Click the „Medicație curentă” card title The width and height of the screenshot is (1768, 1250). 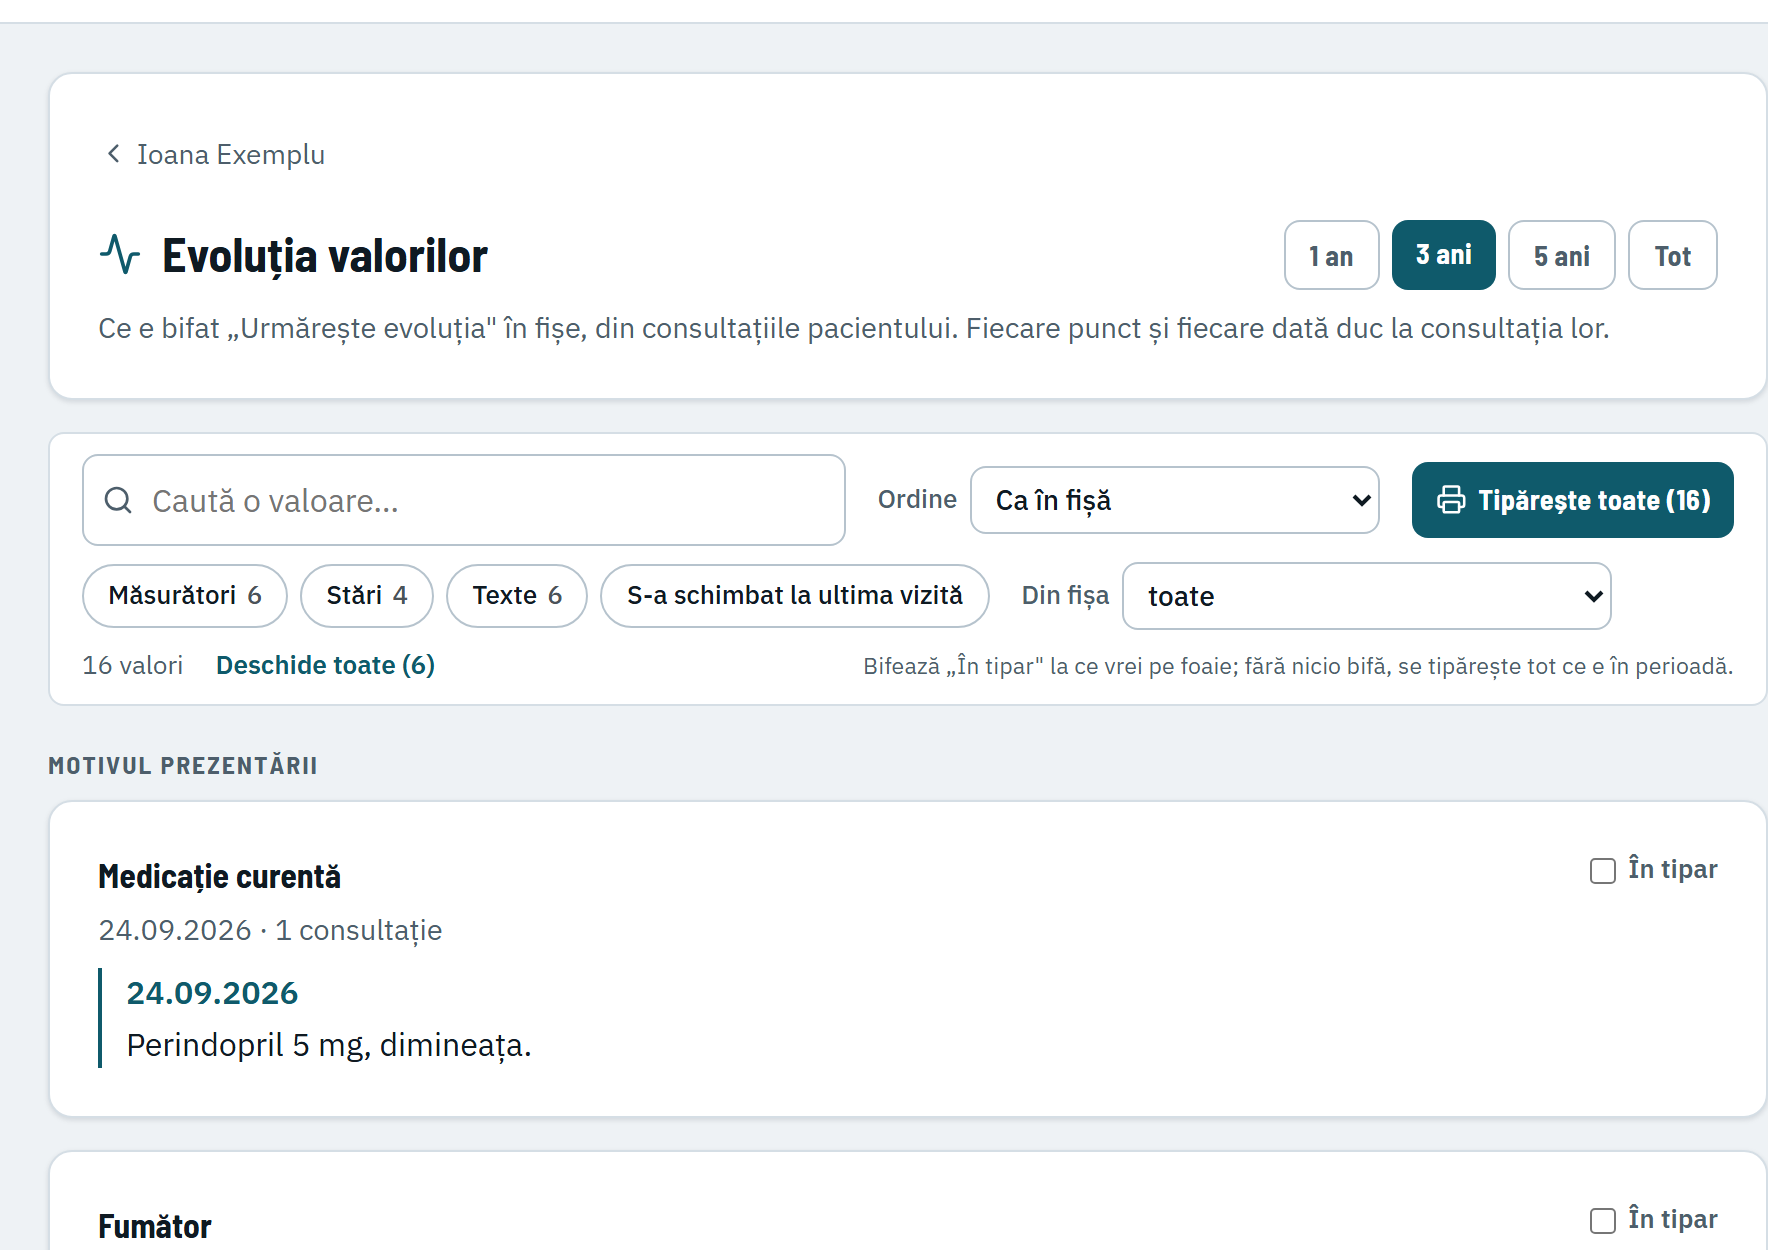coord(220,877)
